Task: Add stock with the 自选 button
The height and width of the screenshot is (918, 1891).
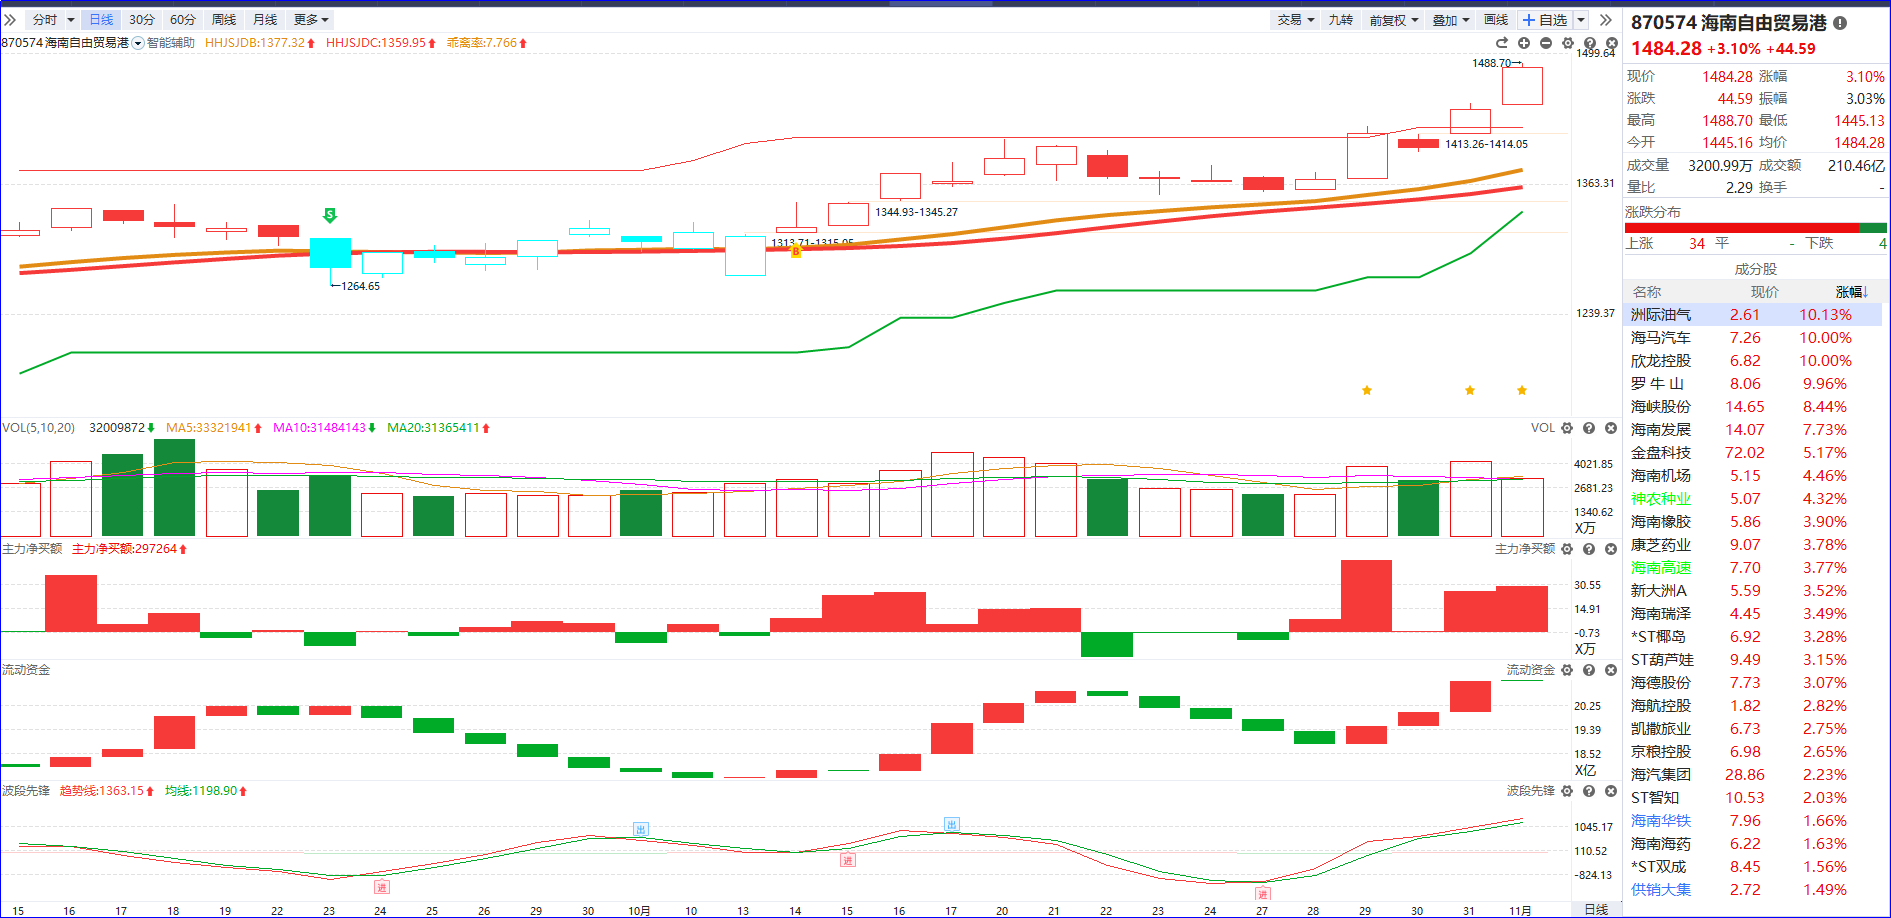Action: pos(1546,20)
